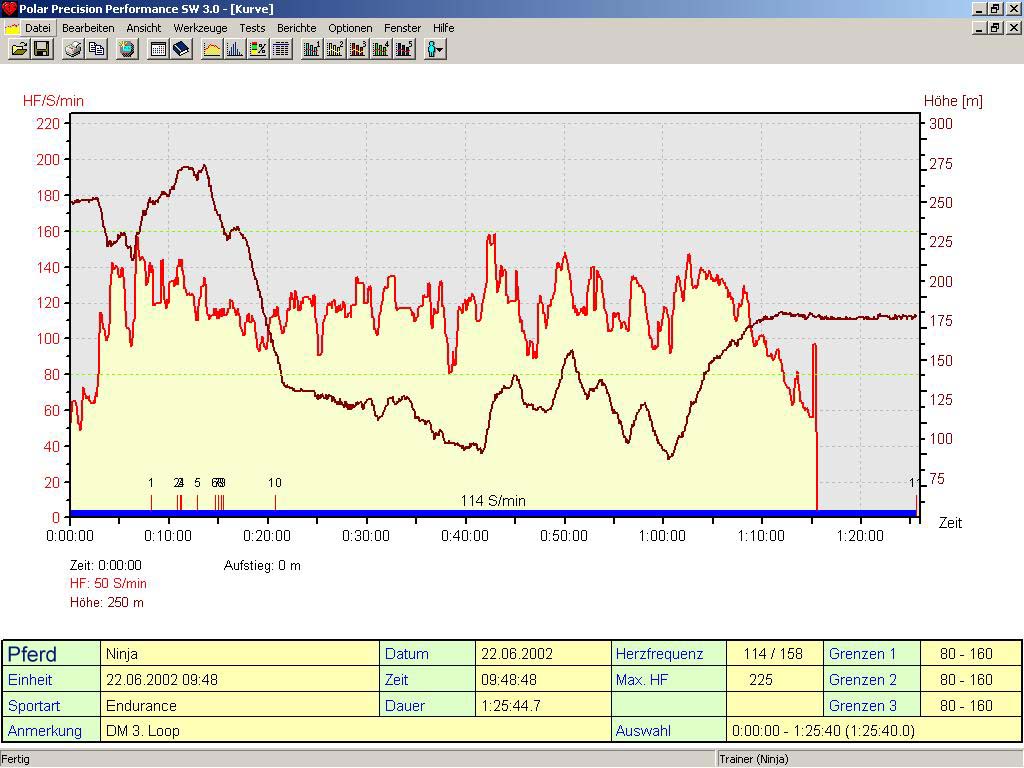Click the 'Höhe: 250 m' readout
The width and height of the screenshot is (1024, 768).
[107, 602]
